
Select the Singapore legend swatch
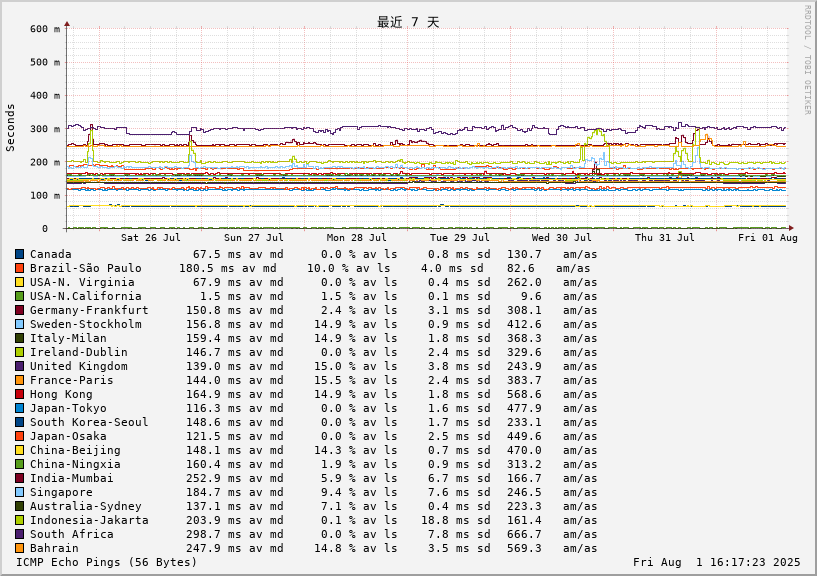[20, 493]
